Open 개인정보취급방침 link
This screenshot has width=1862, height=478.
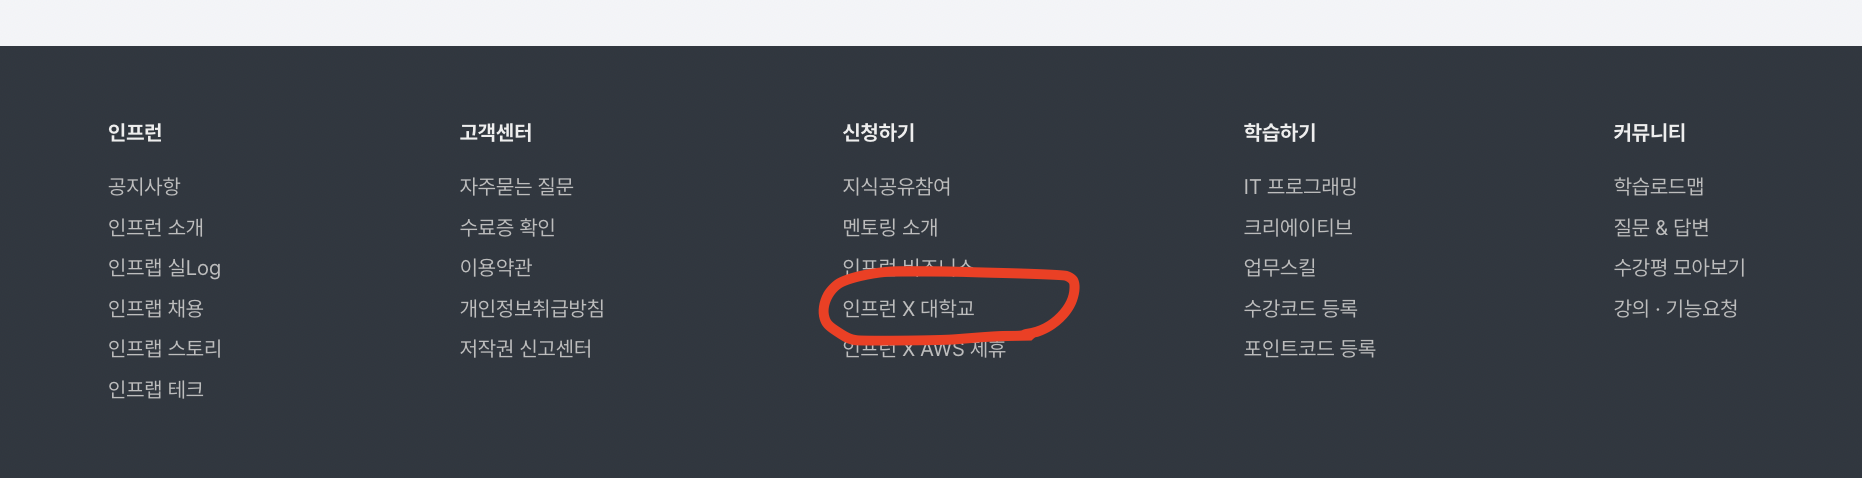click(532, 308)
